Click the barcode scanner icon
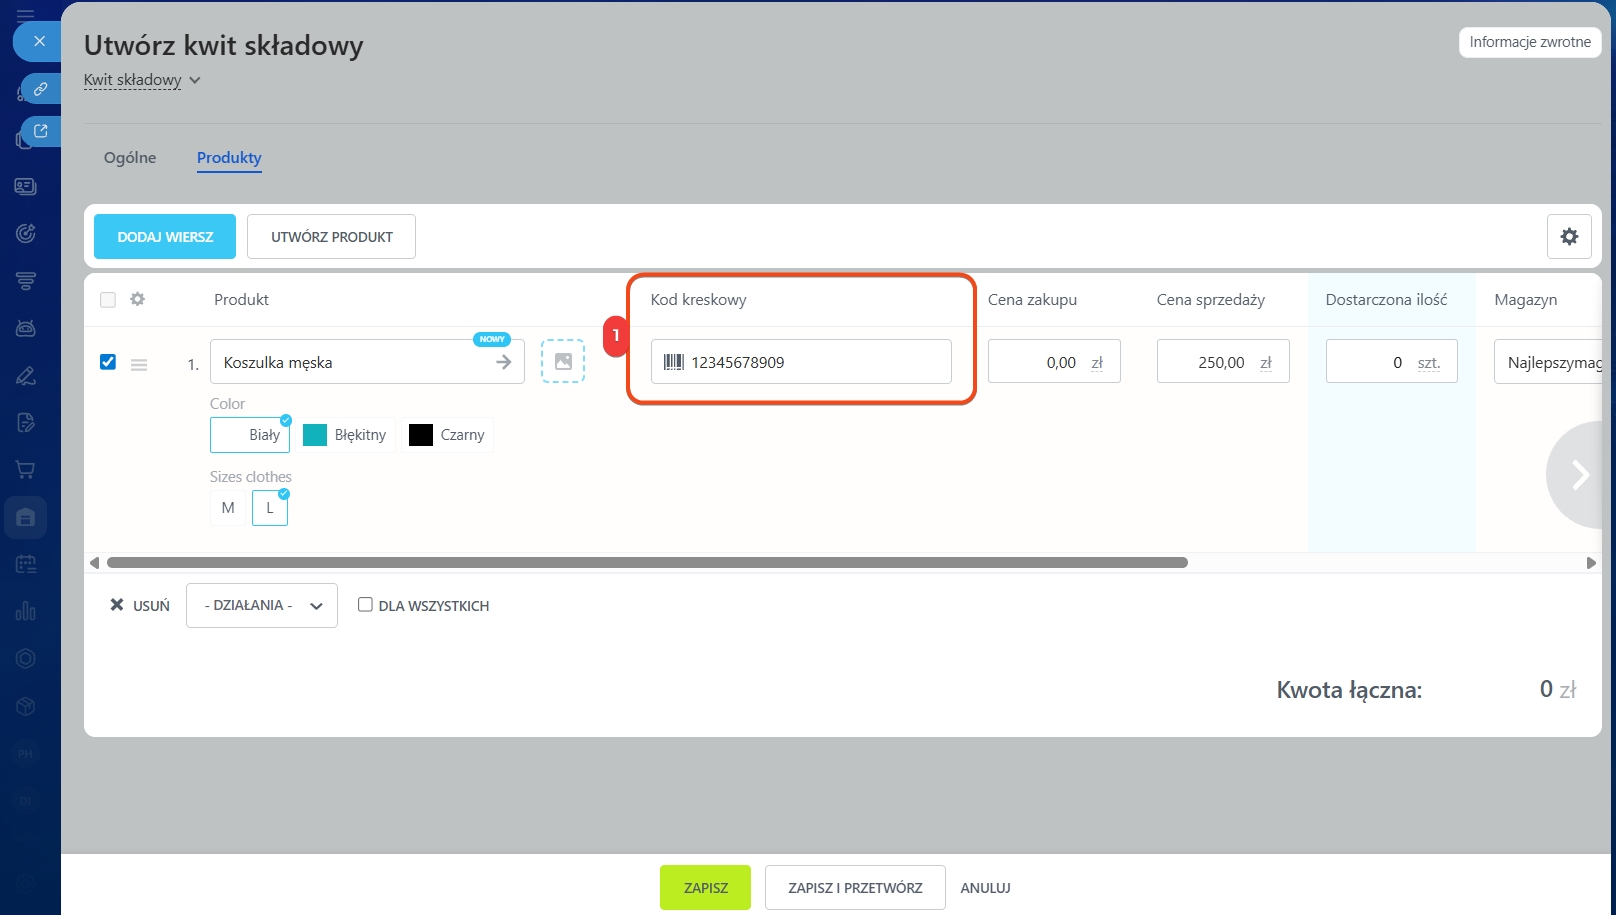This screenshot has width=1616, height=915. click(x=674, y=362)
